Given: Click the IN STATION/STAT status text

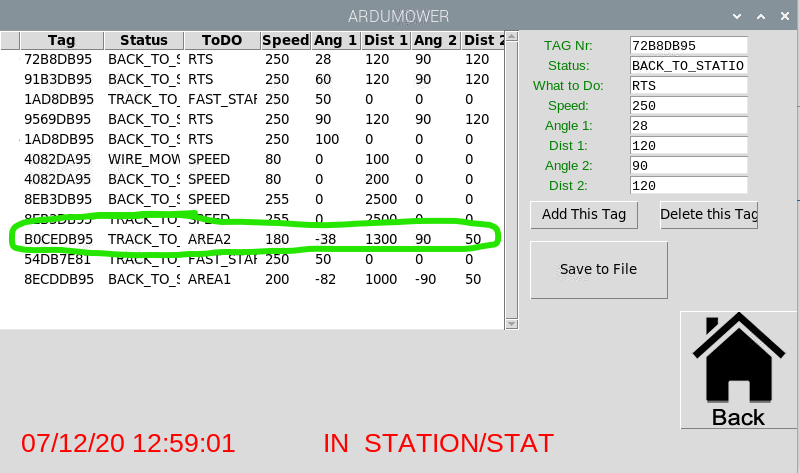Looking at the screenshot, I should pyautogui.click(x=438, y=443).
